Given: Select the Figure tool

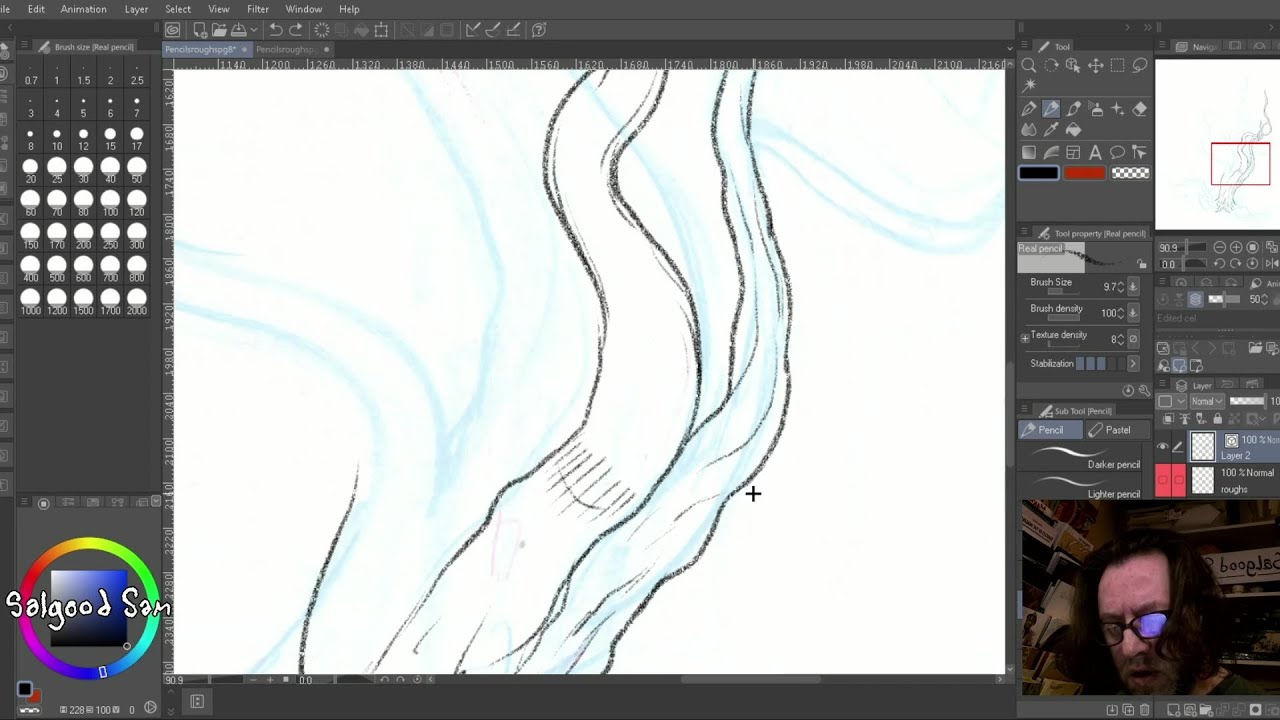Looking at the screenshot, I should pos(1051,153).
